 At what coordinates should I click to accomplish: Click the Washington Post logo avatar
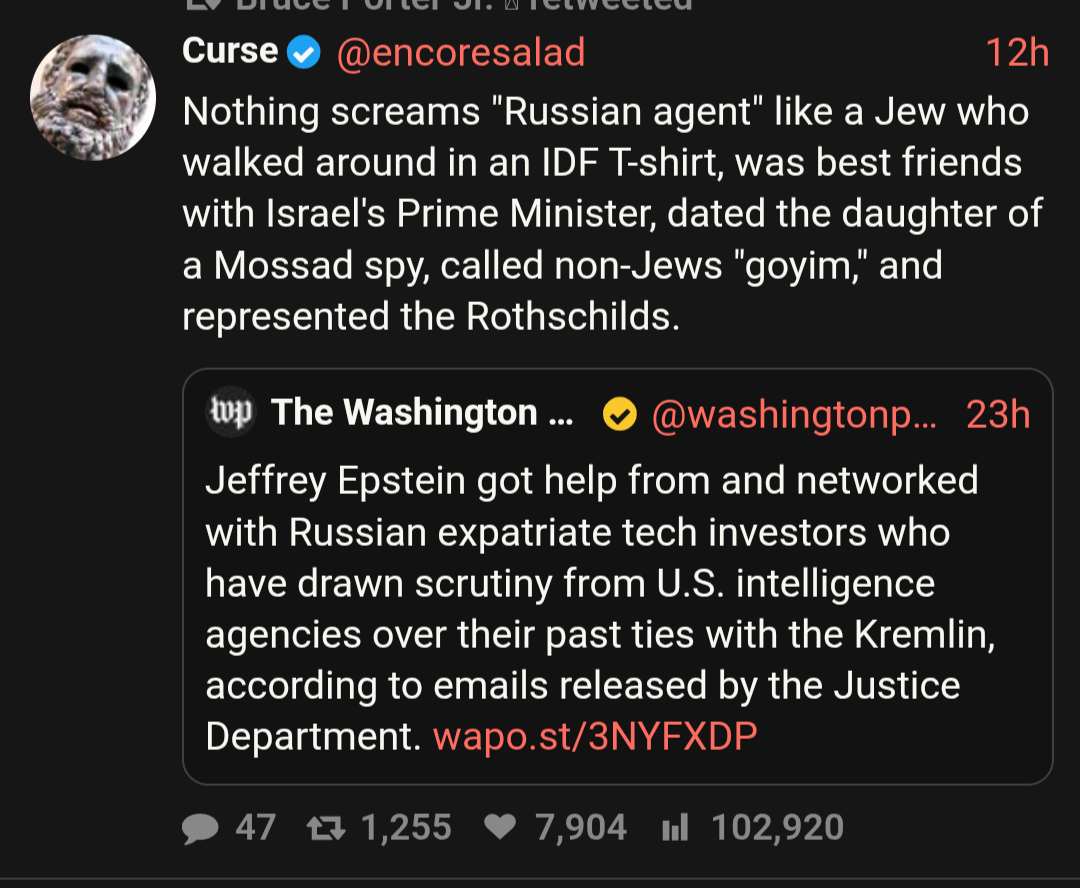tap(231, 412)
